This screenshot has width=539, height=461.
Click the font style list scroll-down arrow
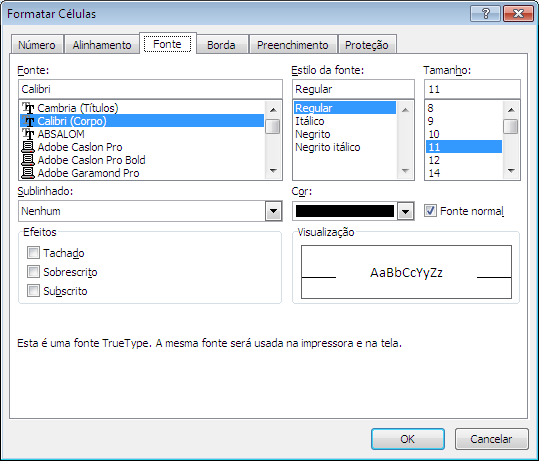405,171
